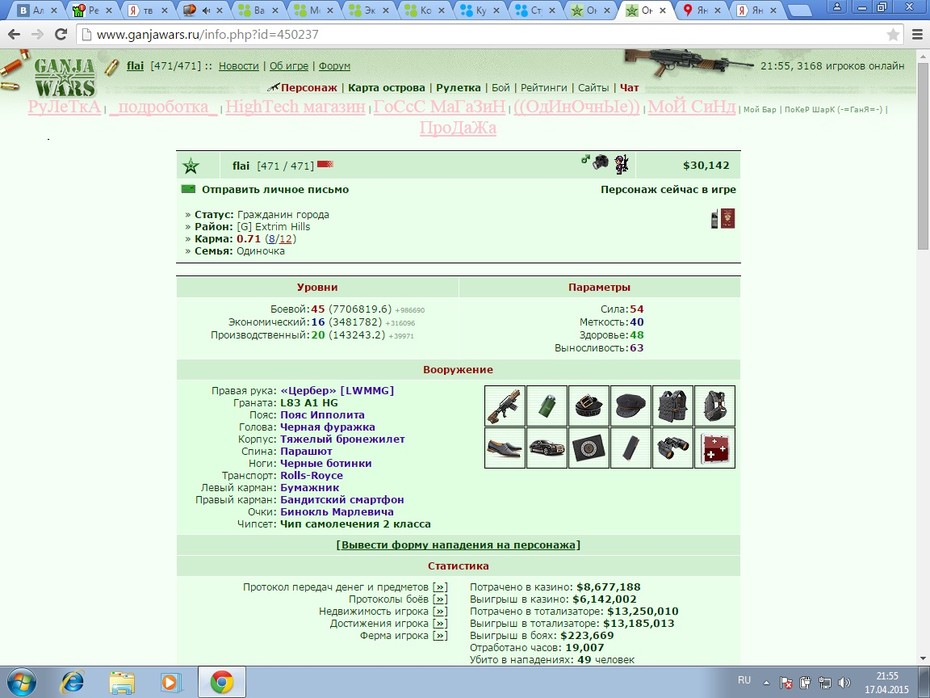Click the wallet (Бумажник) item icon
This screenshot has width=930, height=698.
(x=588, y=448)
